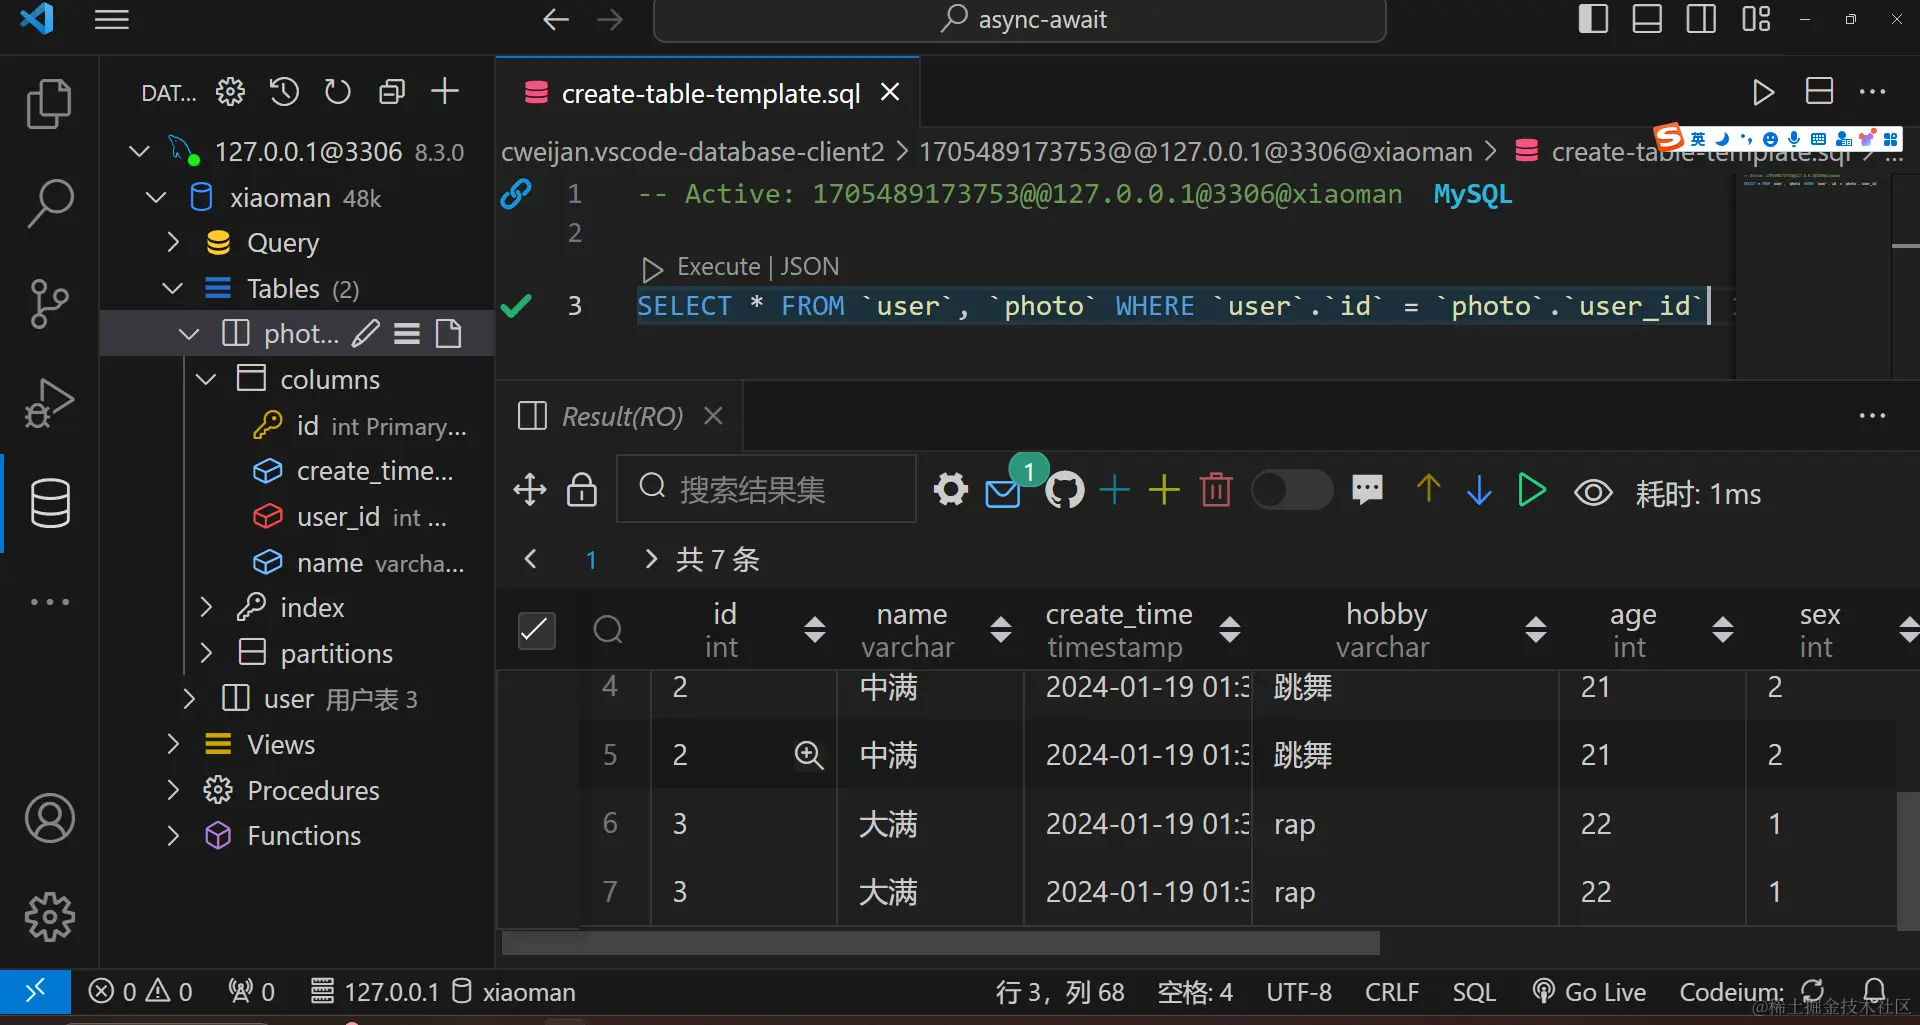Open the Accounts menu

(49, 819)
